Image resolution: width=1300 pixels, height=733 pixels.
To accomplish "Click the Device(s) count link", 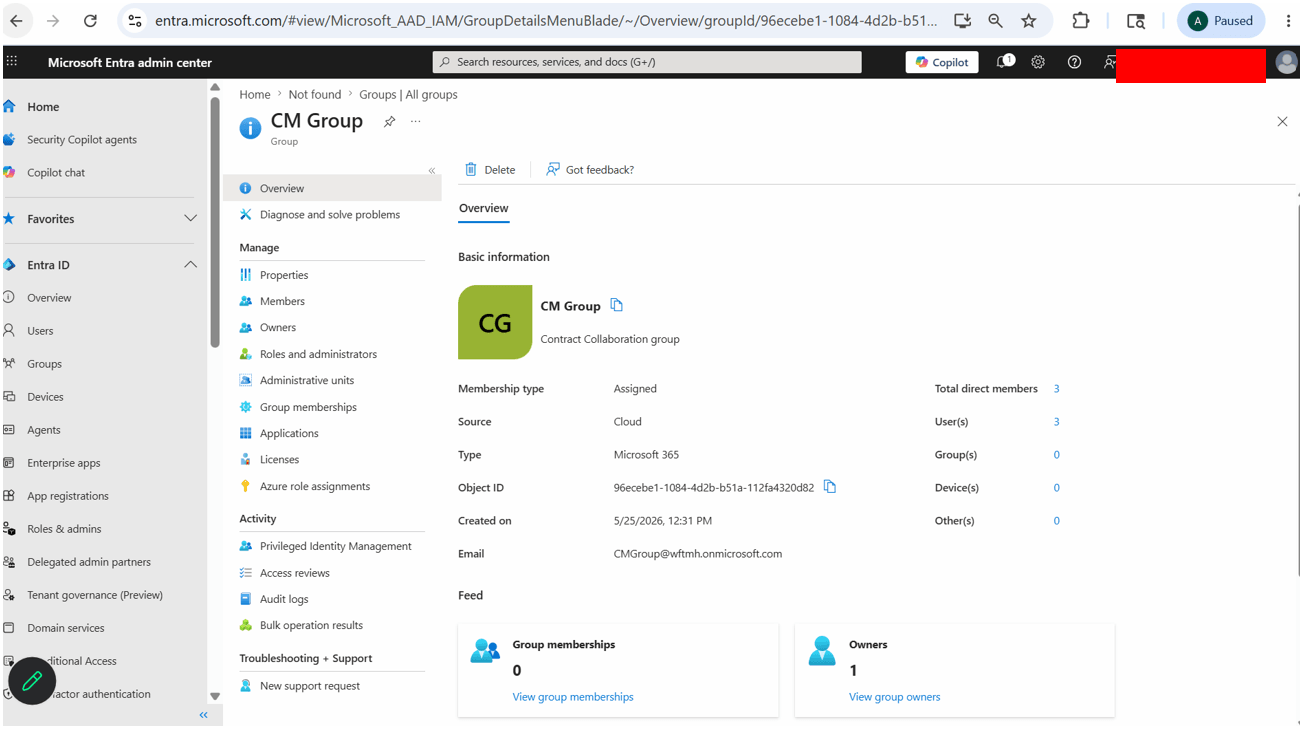I will click(1056, 488).
